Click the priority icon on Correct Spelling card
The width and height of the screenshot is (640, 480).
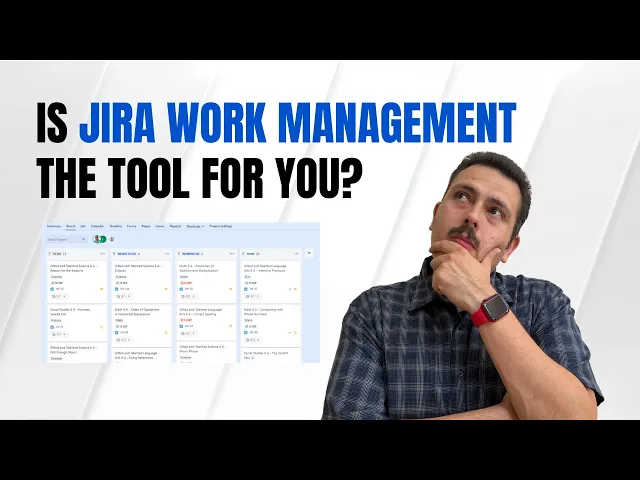[x=231, y=326]
